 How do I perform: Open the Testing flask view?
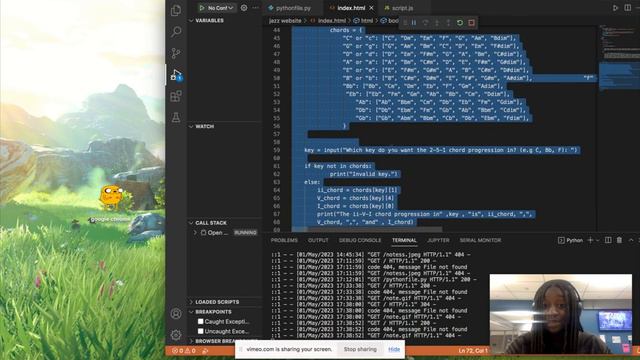pyautogui.click(x=176, y=118)
